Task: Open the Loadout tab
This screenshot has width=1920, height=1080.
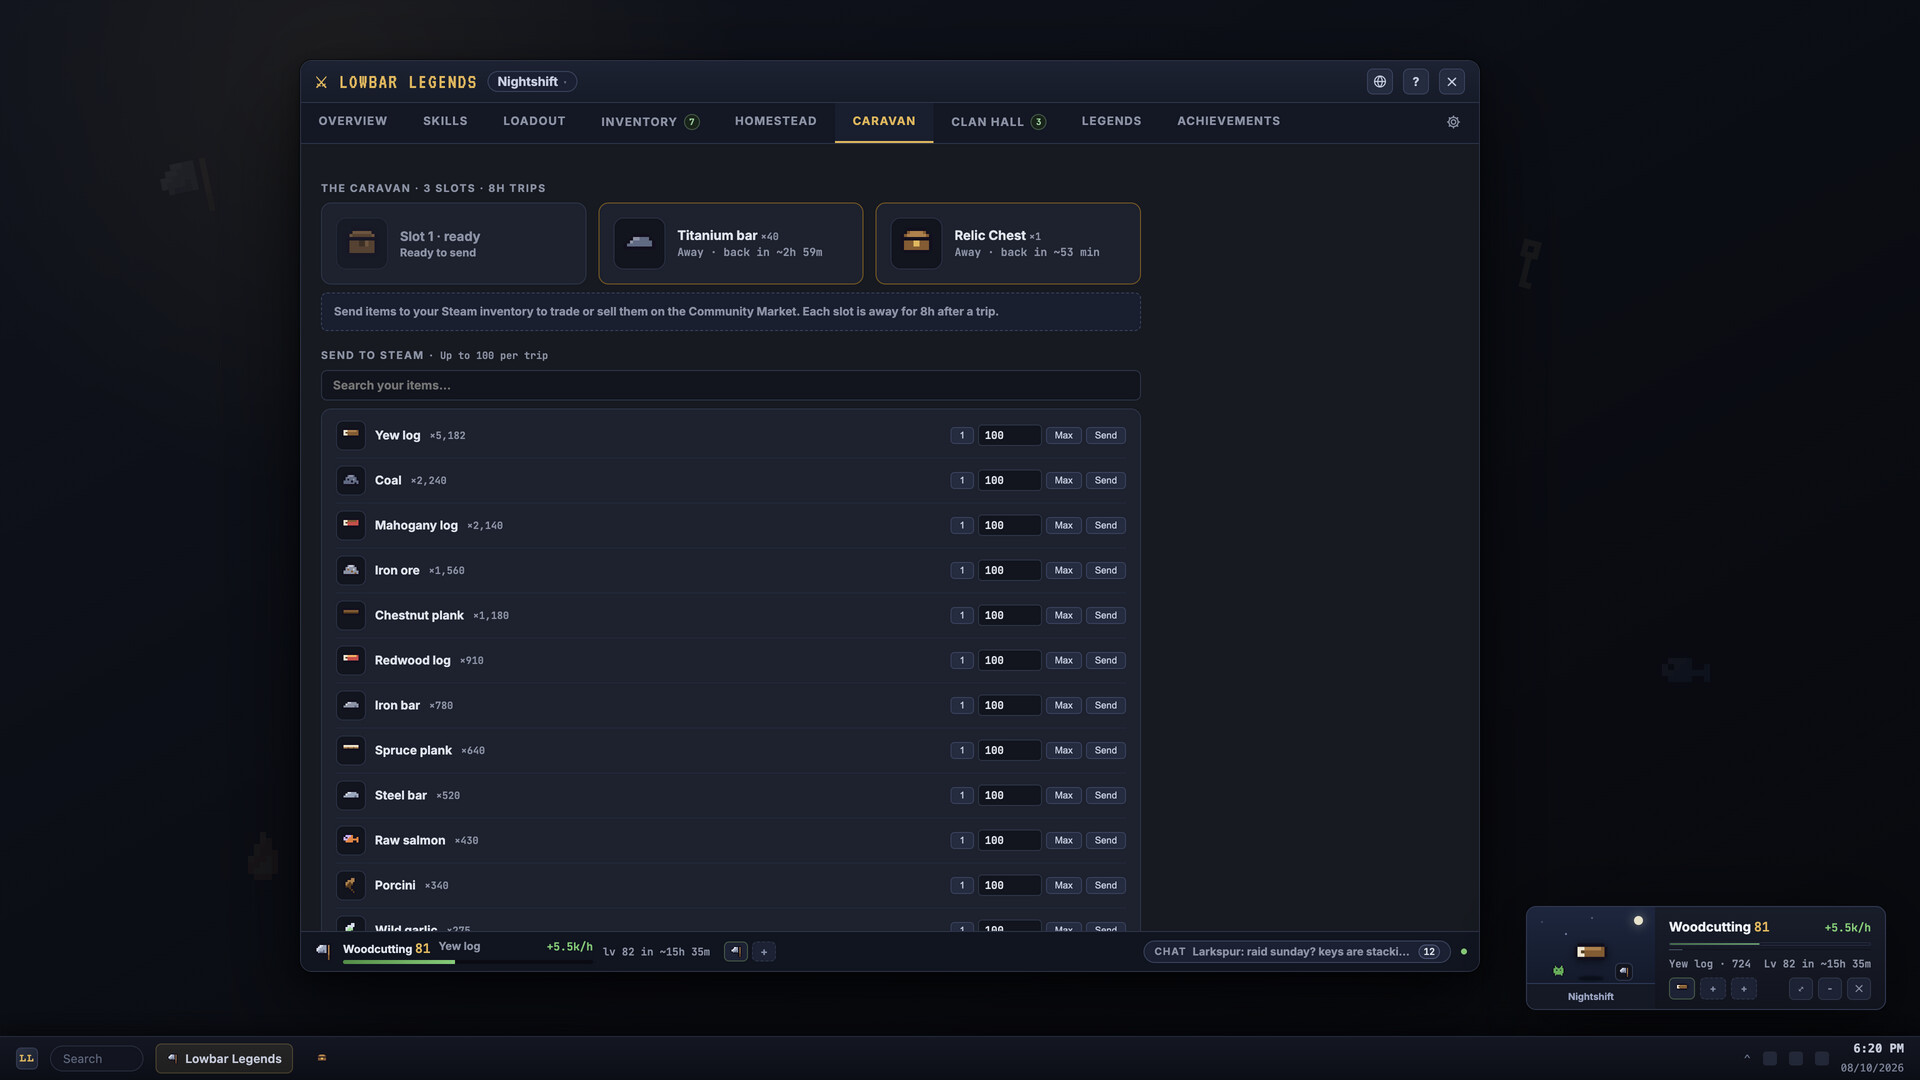Action: tap(534, 121)
